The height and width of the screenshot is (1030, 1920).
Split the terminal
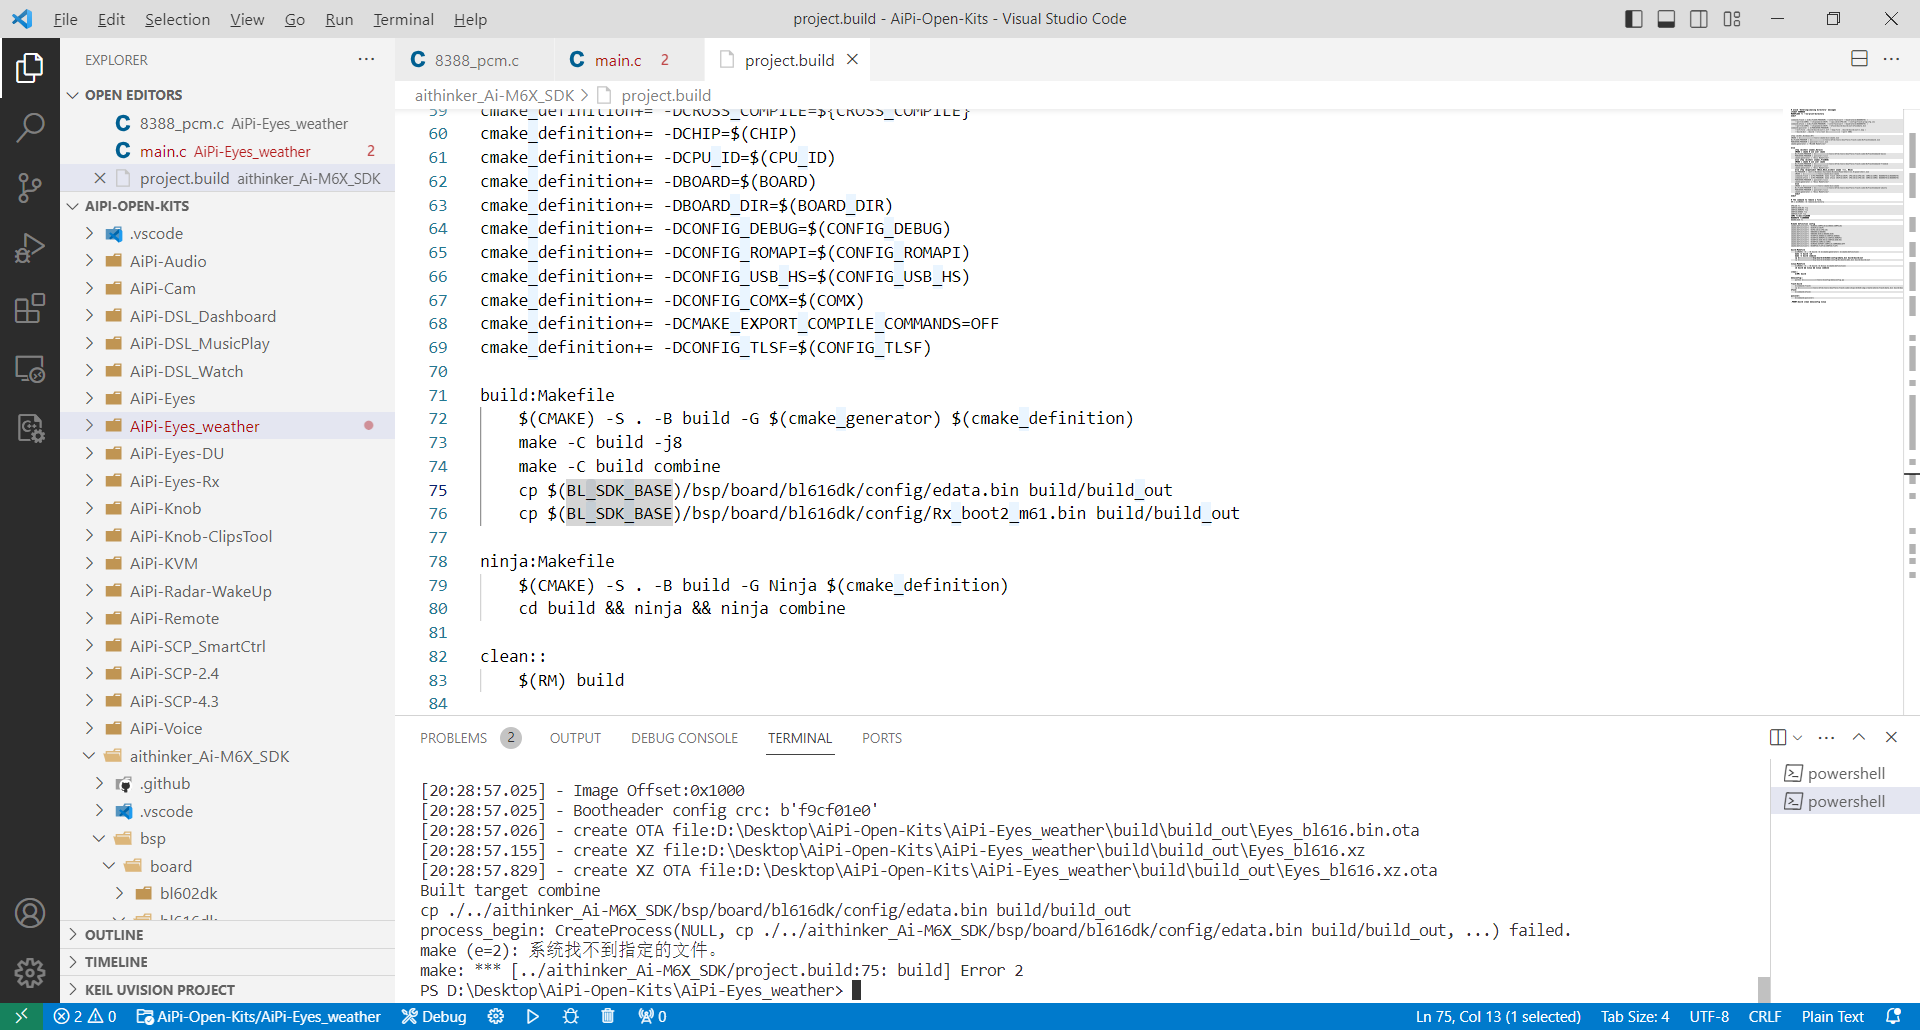[x=1777, y=737]
